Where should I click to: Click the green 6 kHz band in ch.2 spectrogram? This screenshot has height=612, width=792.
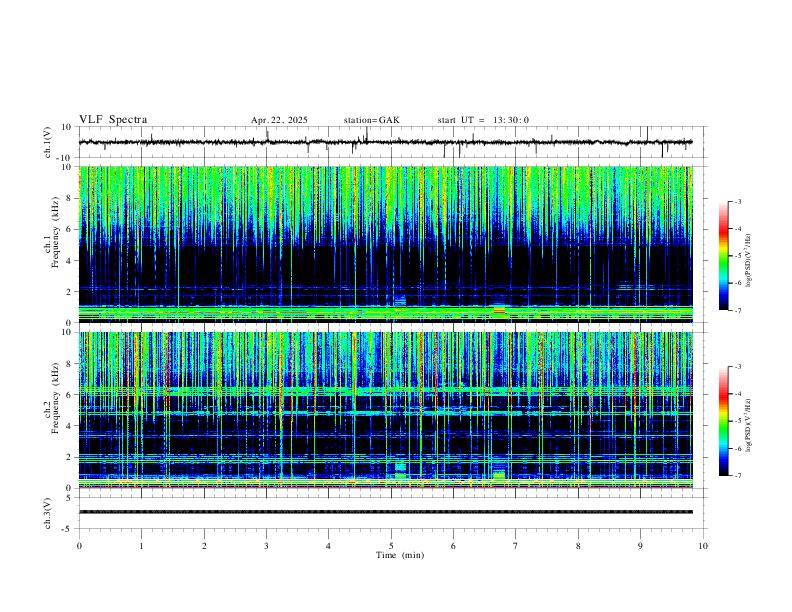click(385, 391)
